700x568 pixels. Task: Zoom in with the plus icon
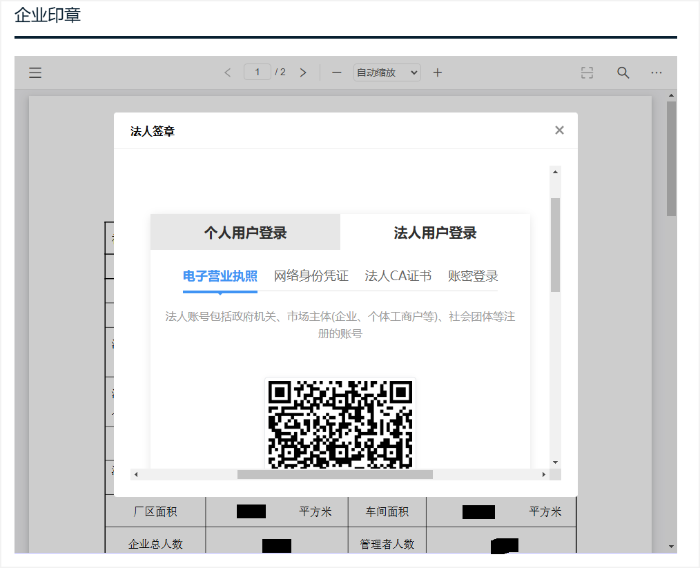click(438, 72)
